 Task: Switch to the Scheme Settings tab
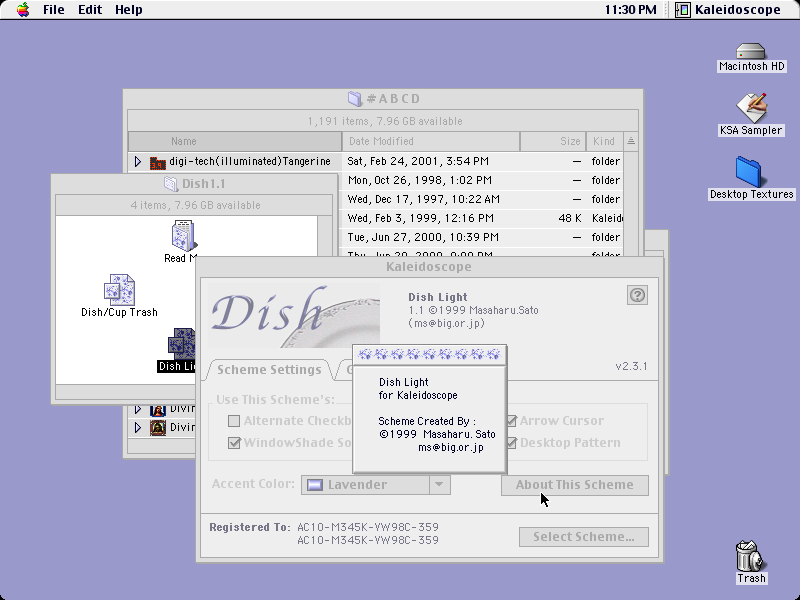(x=269, y=369)
